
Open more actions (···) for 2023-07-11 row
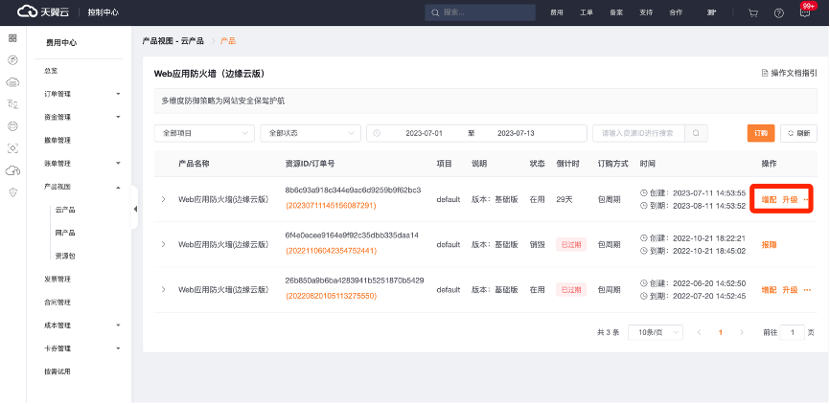(x=807, y=200)
